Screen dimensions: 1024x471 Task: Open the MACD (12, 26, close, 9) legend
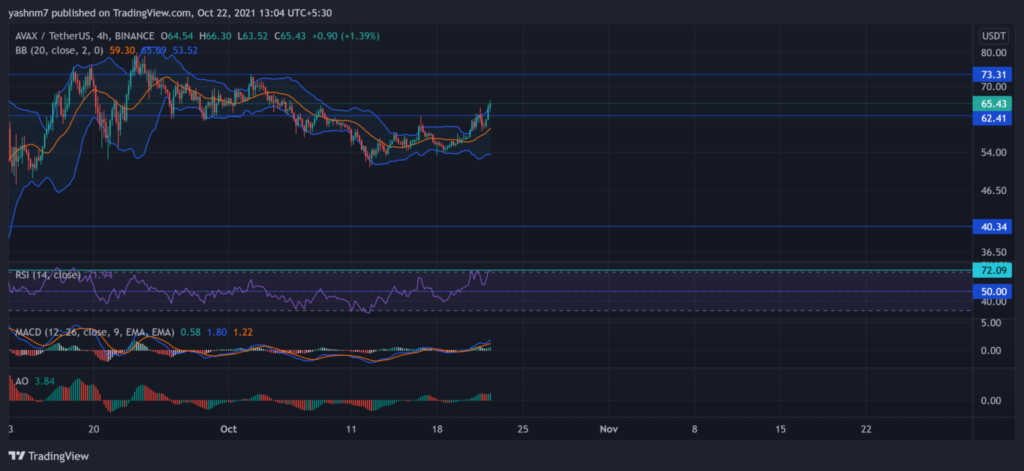92,331
